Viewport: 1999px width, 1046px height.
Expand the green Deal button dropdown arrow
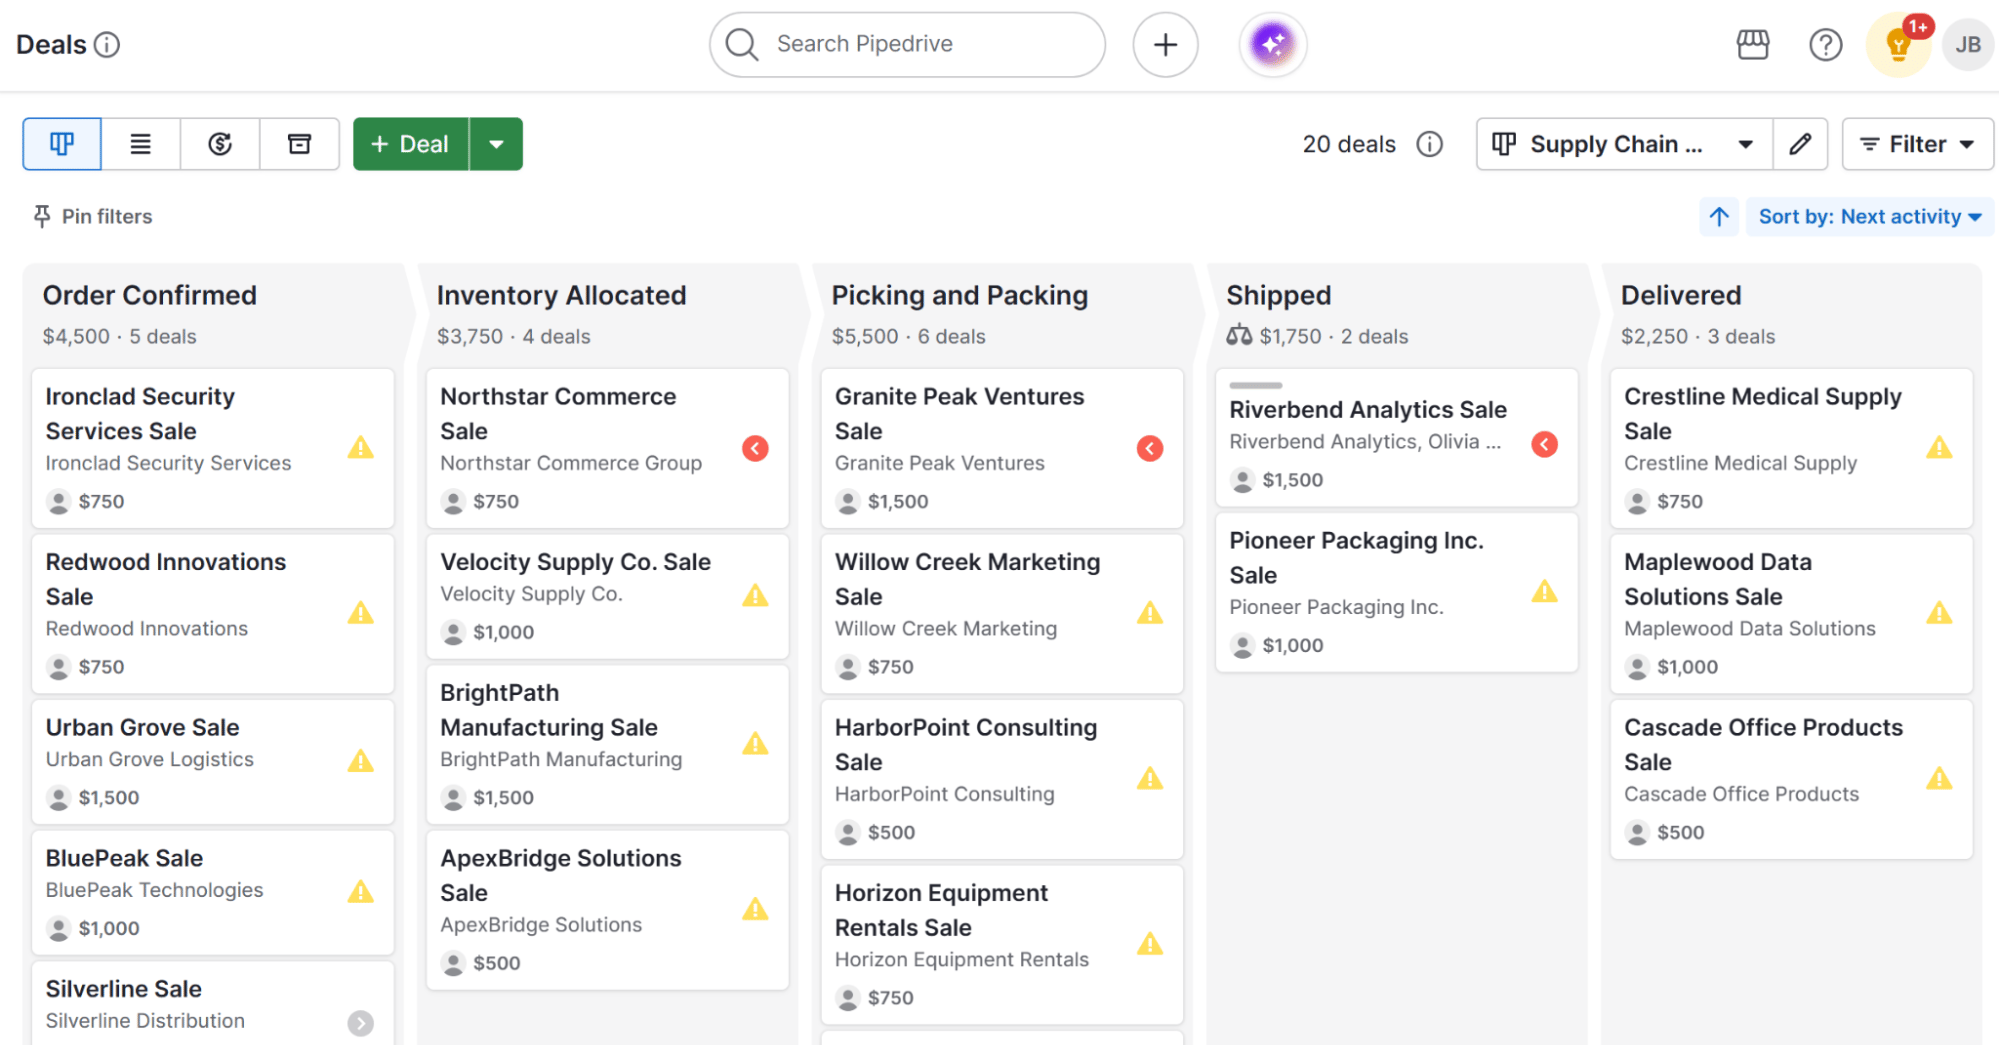point(496,144)
